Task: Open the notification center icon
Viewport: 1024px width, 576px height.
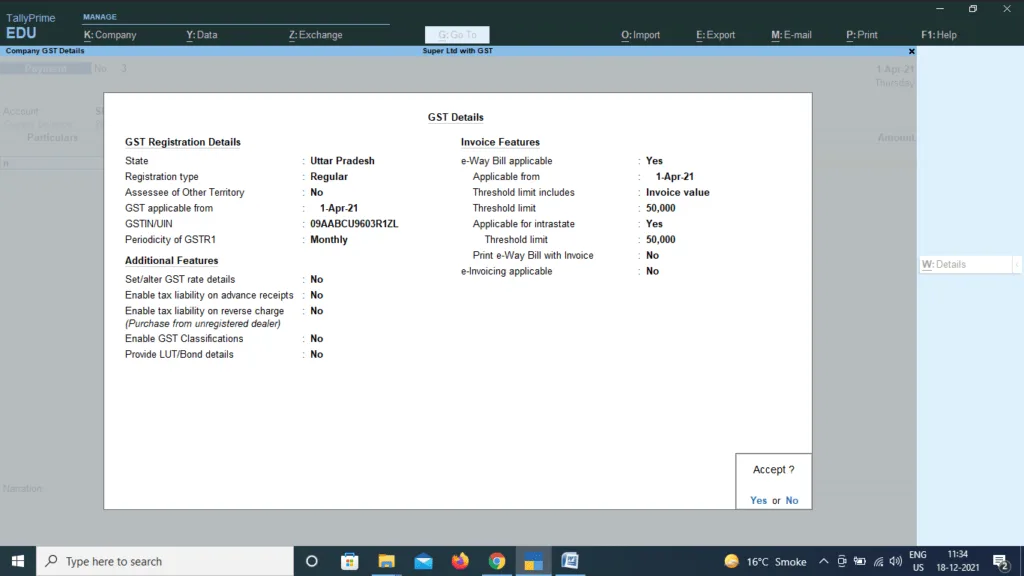Action: 999,561
